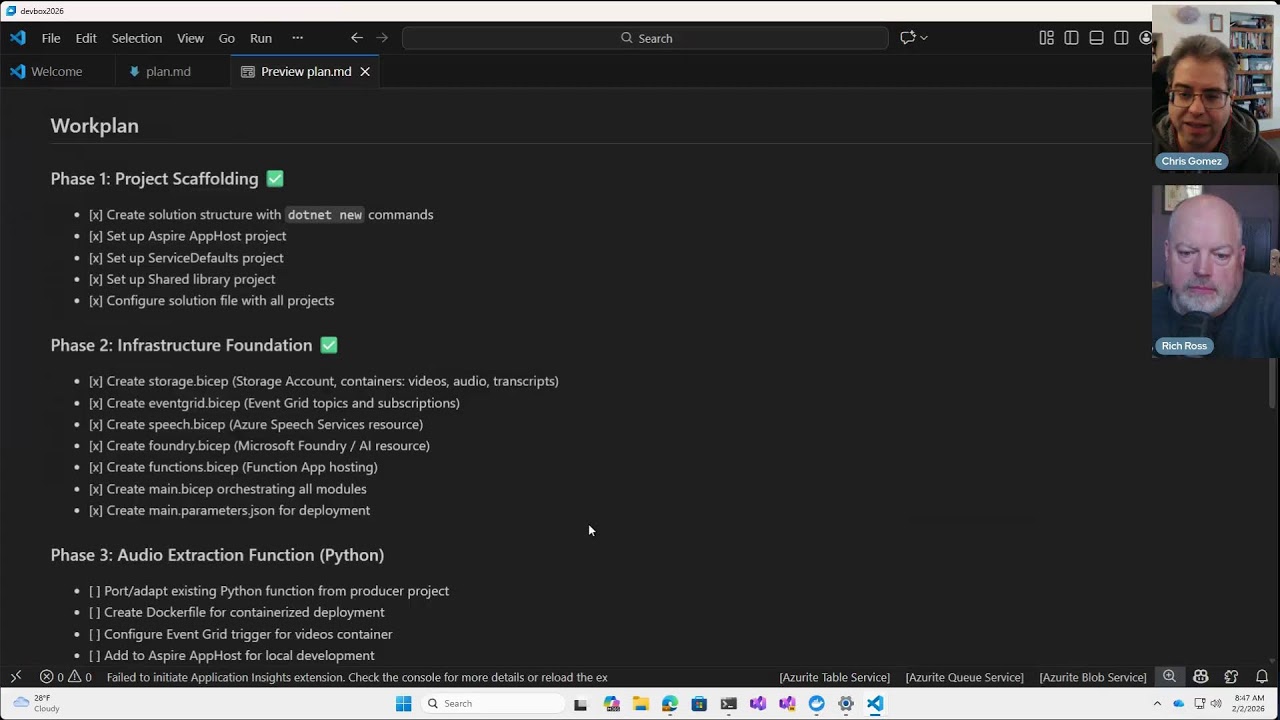Click Azurite Table Service status item
Screen dimensions: 1280x720
click(x=835, y=677)
